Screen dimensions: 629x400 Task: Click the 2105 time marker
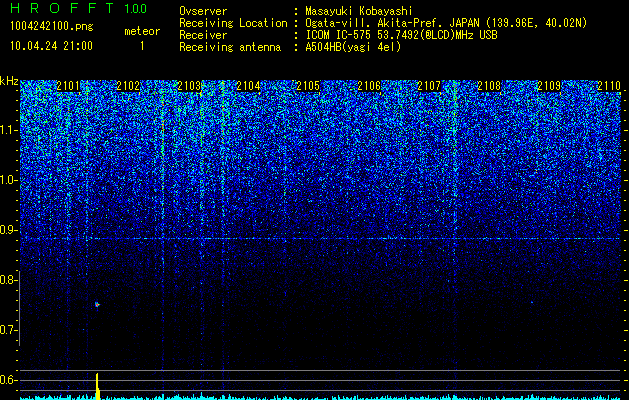(x=308, y=86)
